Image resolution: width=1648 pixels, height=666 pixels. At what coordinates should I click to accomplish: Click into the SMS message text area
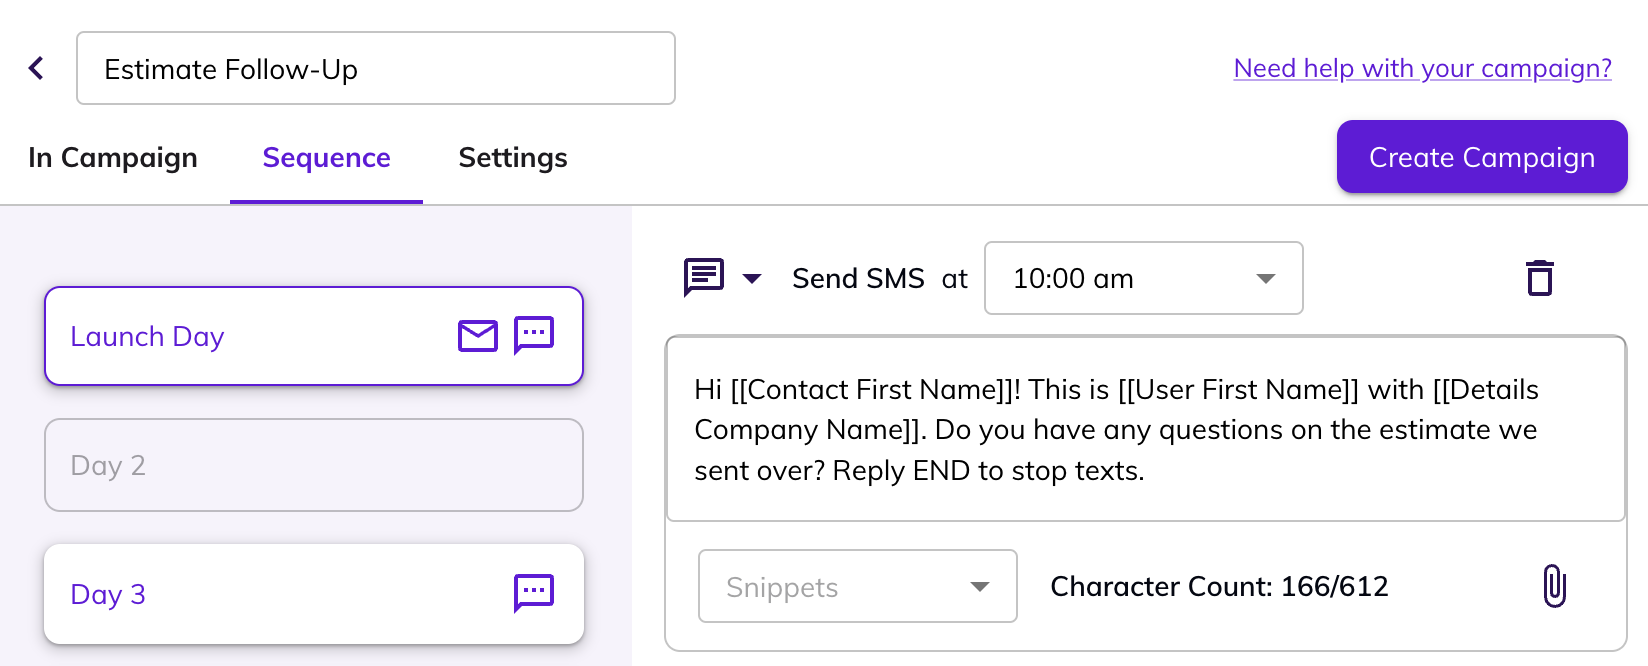pyautogui.click(x=1145, y=429)
